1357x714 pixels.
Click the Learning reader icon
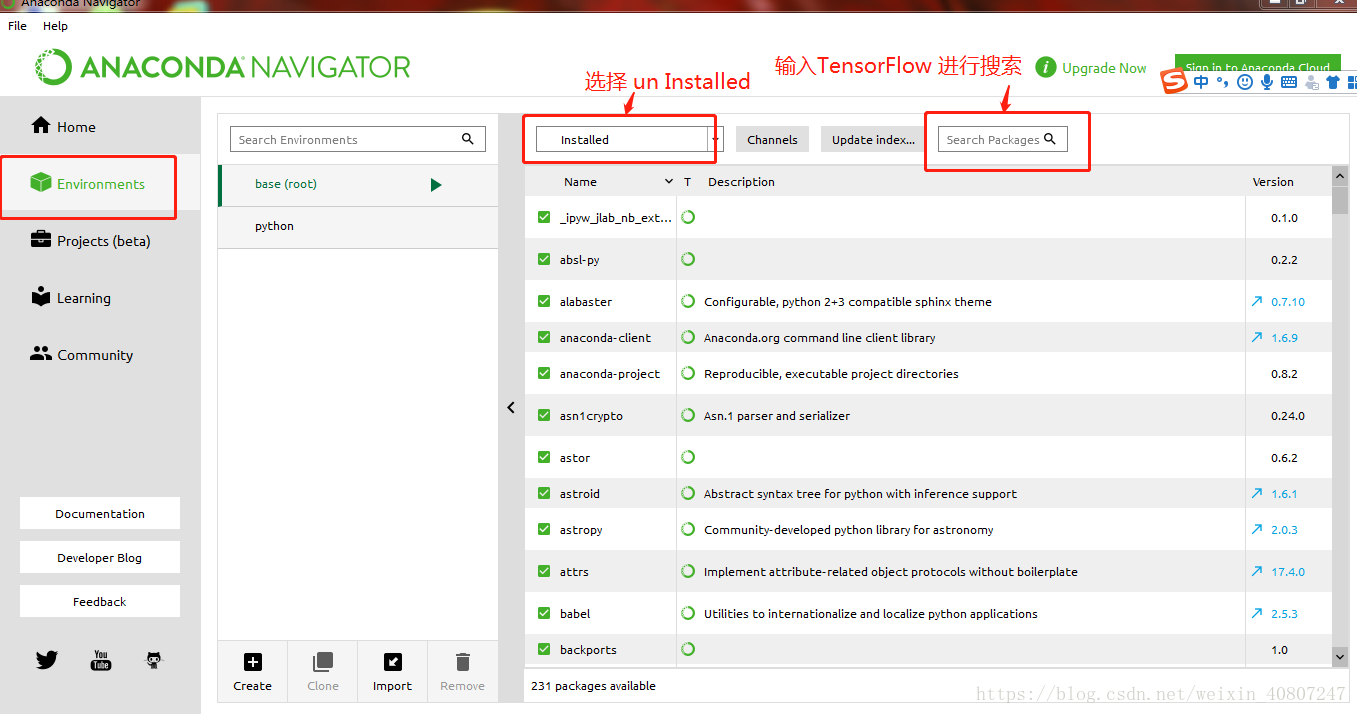point(41,296)
